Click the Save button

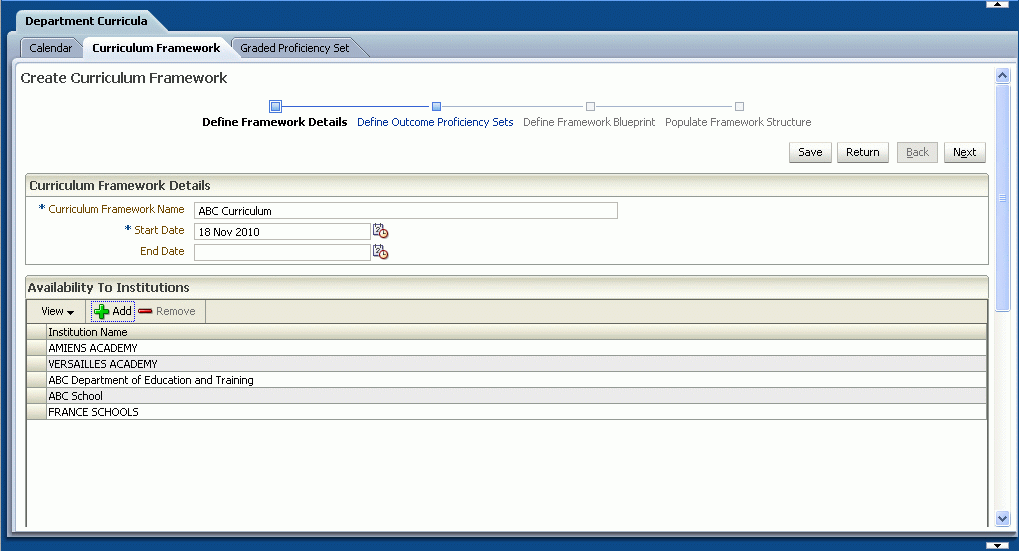(810, 152)
